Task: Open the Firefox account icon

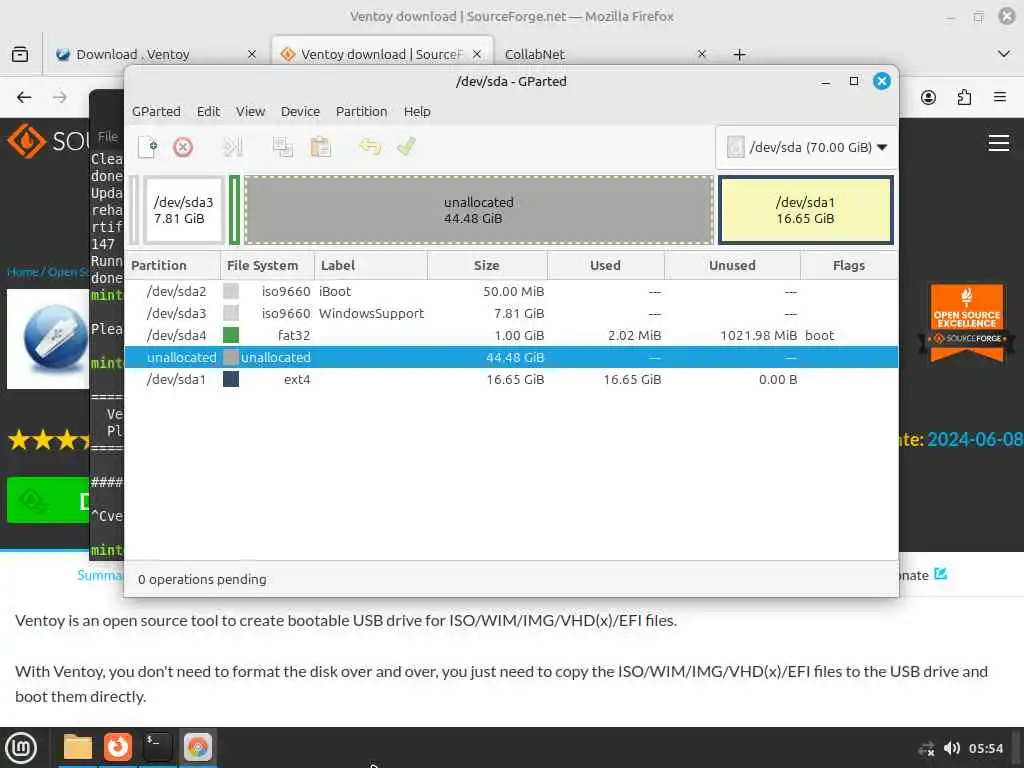Action: click(x=928, y=97)
